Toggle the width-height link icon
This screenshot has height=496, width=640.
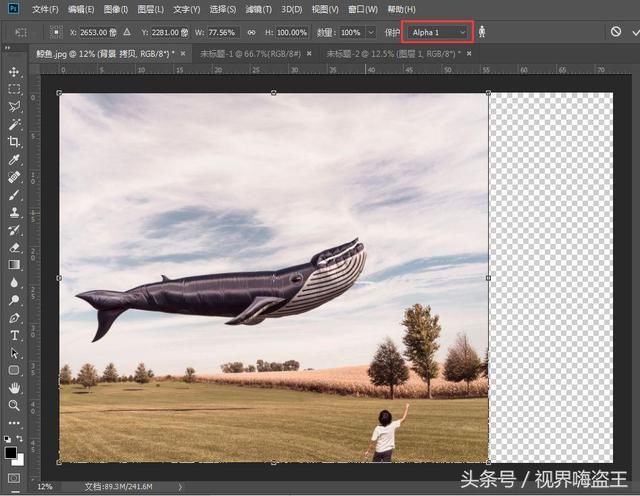[x=252, y=32]
